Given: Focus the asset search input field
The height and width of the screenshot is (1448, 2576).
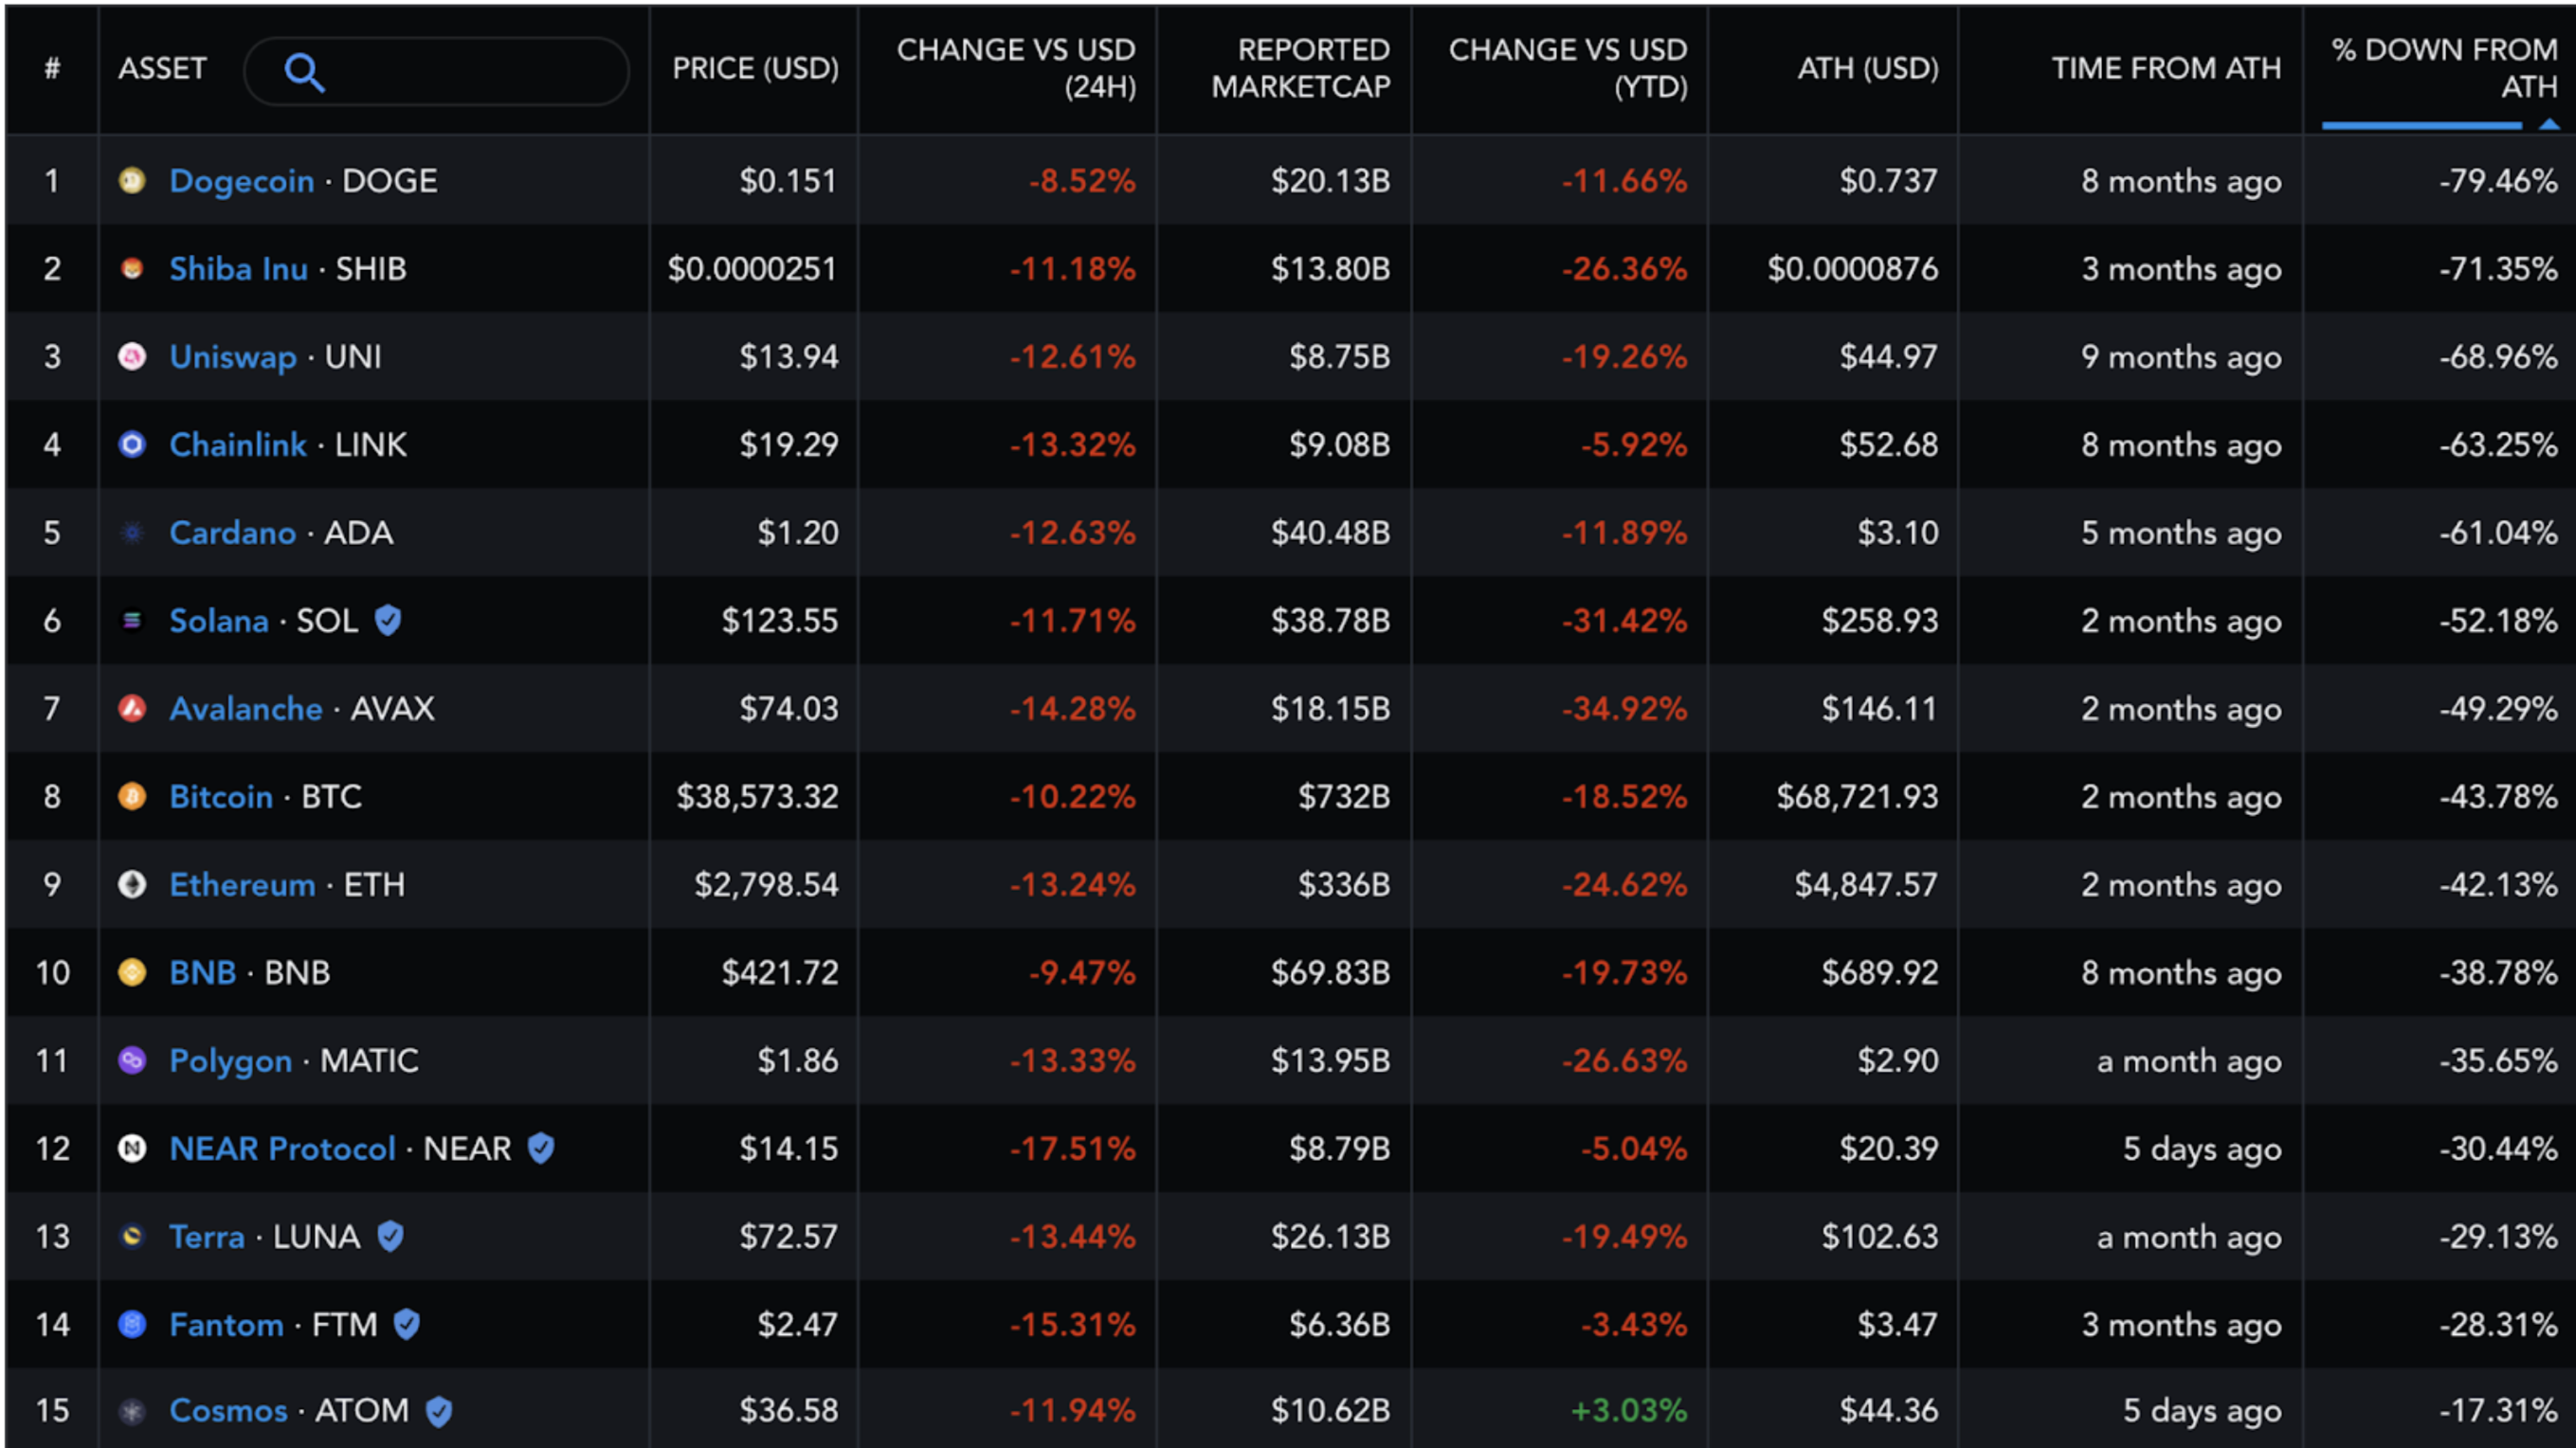Looking at the screenshot, I should [x=470, y=72].
